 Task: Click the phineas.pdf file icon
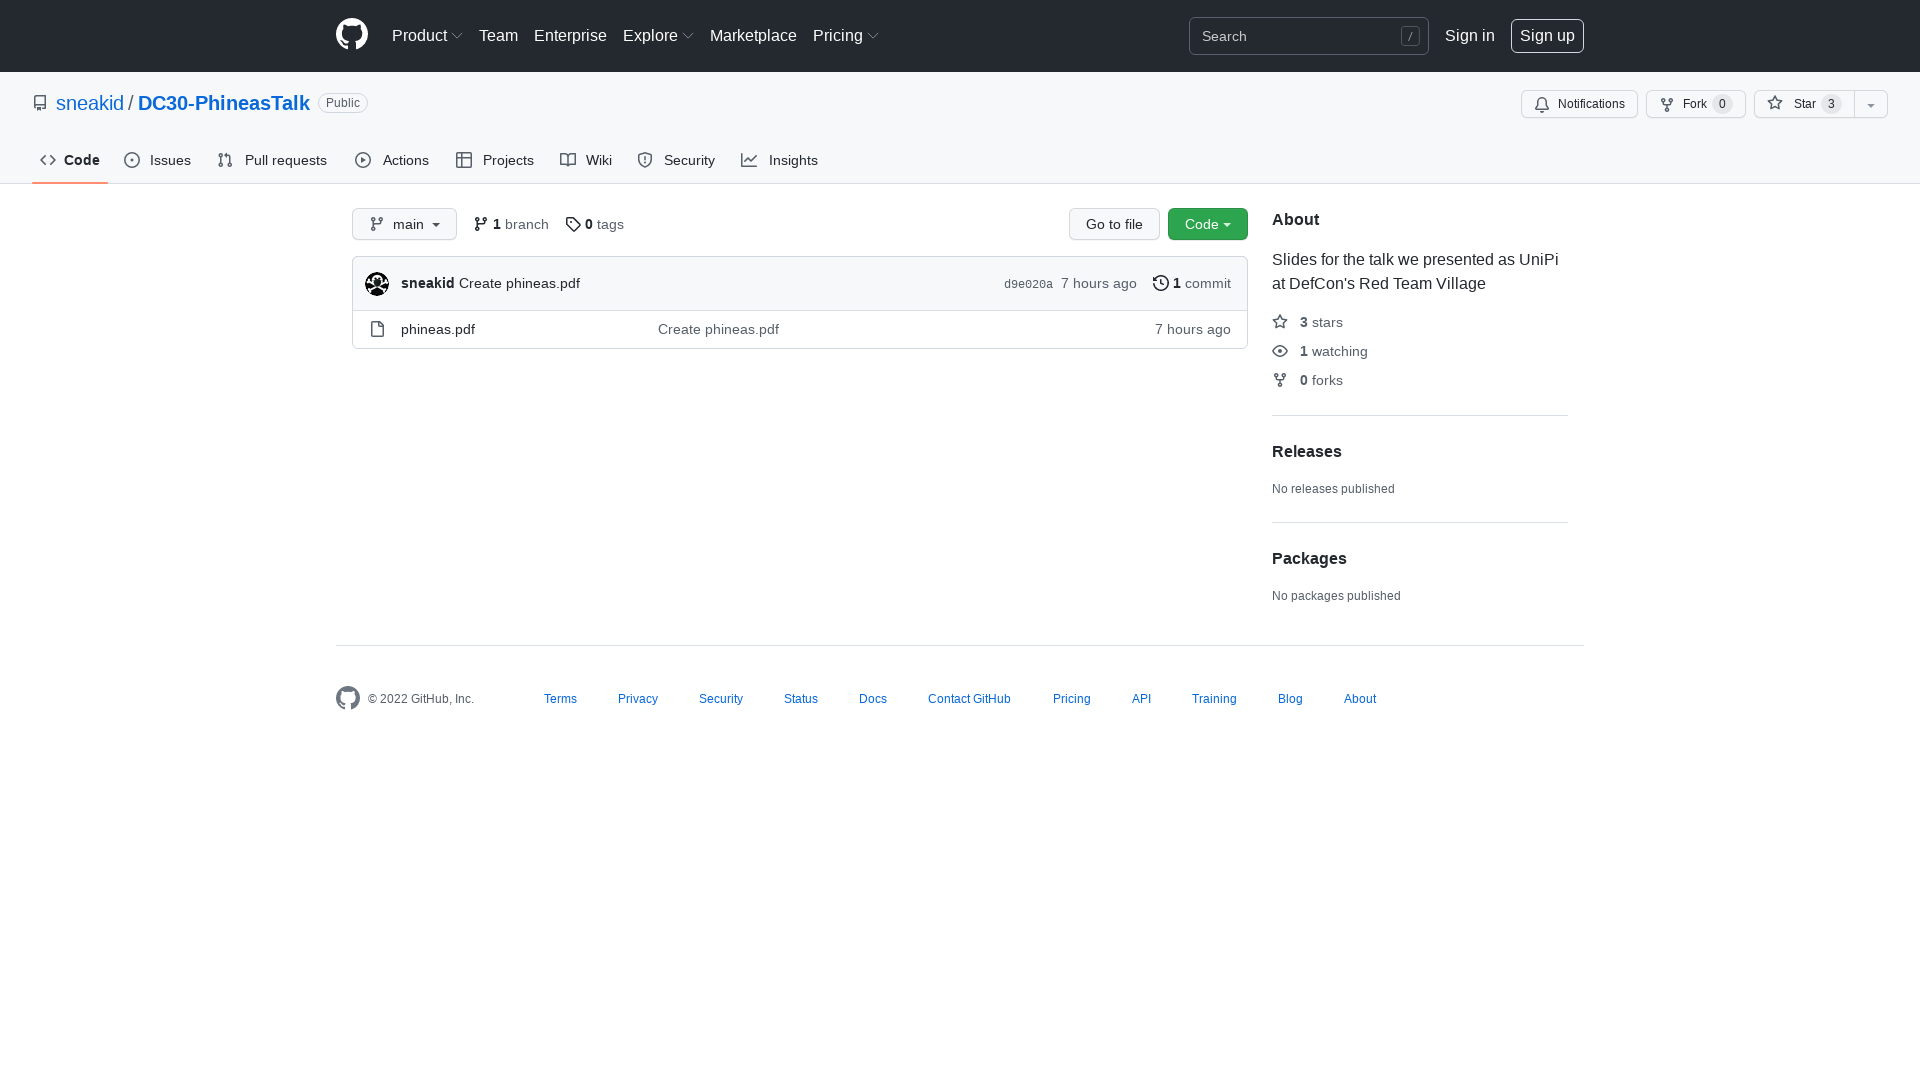coord(377,329)
